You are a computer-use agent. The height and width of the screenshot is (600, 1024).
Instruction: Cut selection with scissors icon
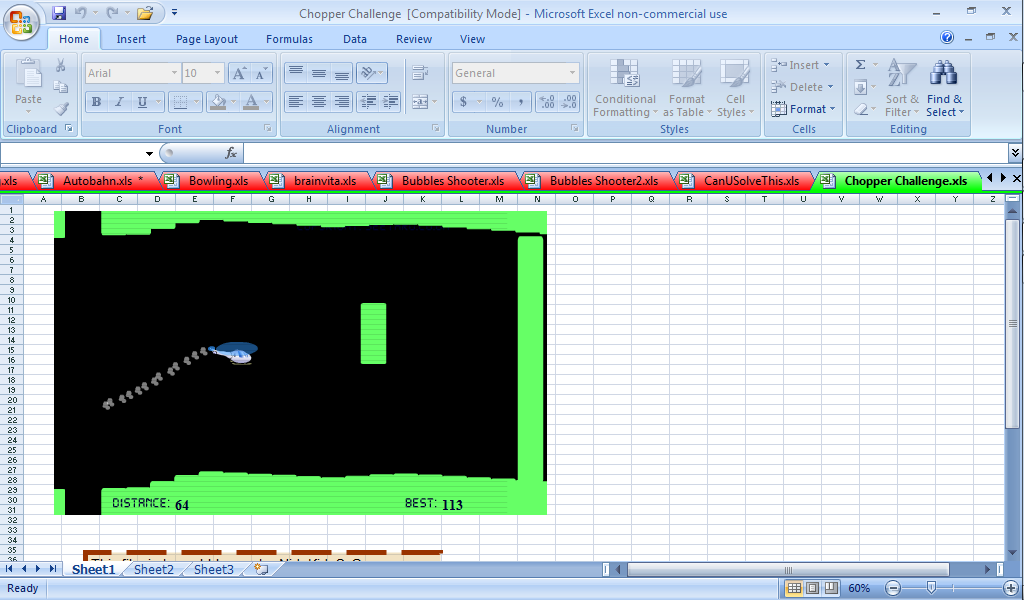pyautogui.click(x=61, y=65)
